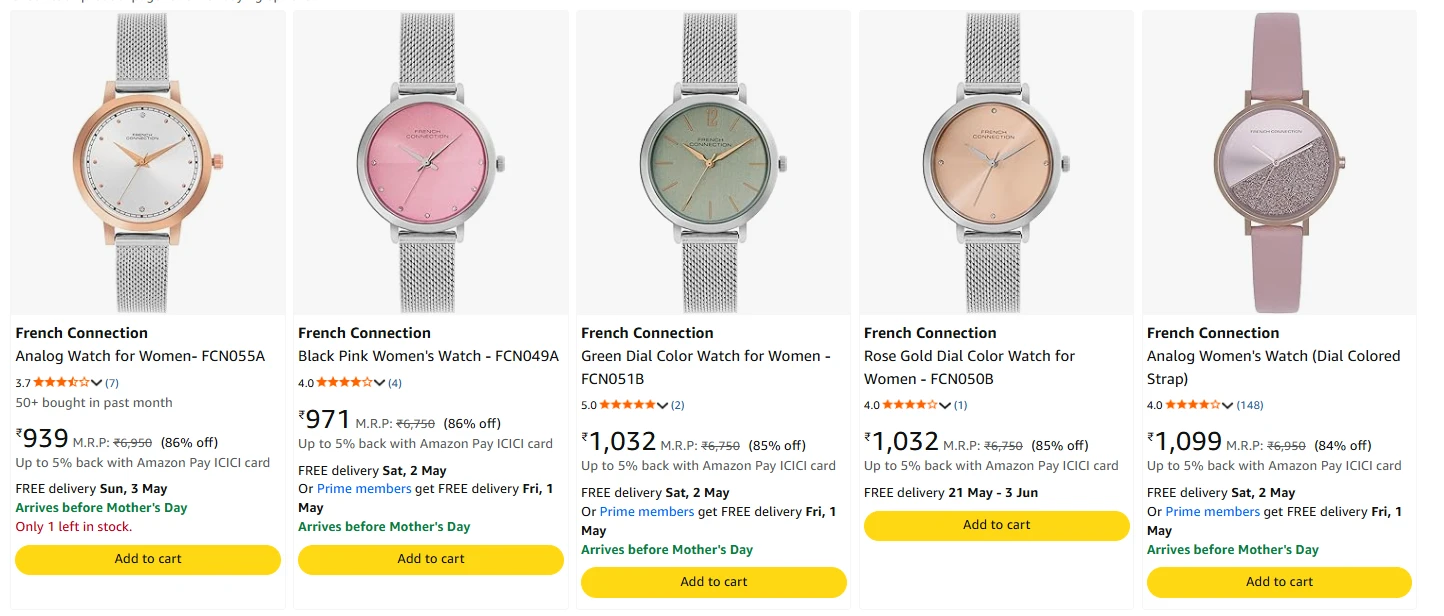
Task: View the green dial watch photo
Action: pyautogui.click(x=714, y=162)
